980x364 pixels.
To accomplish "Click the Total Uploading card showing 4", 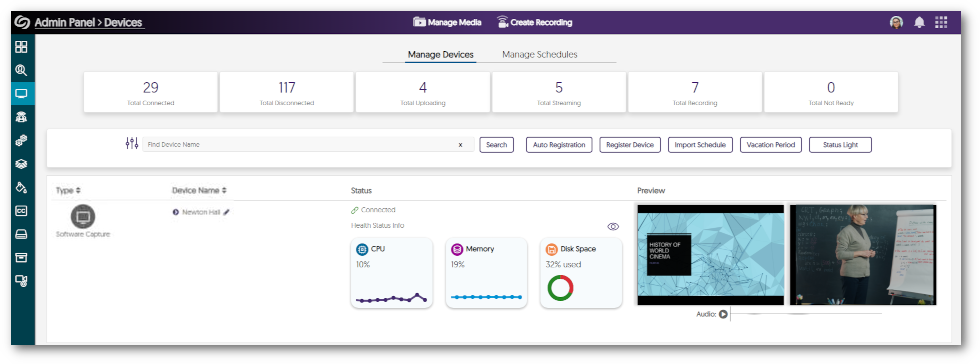I will [422, 92].
